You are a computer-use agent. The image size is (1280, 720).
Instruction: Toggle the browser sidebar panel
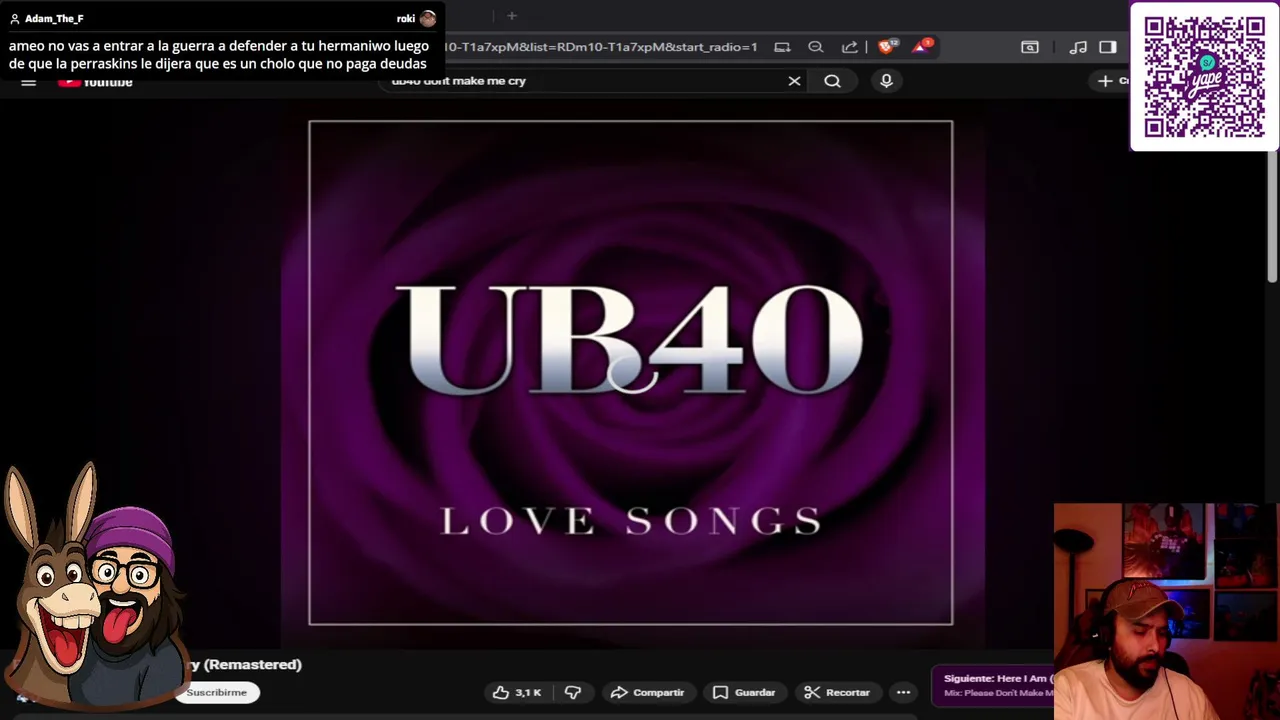(x=1107, y=47)
